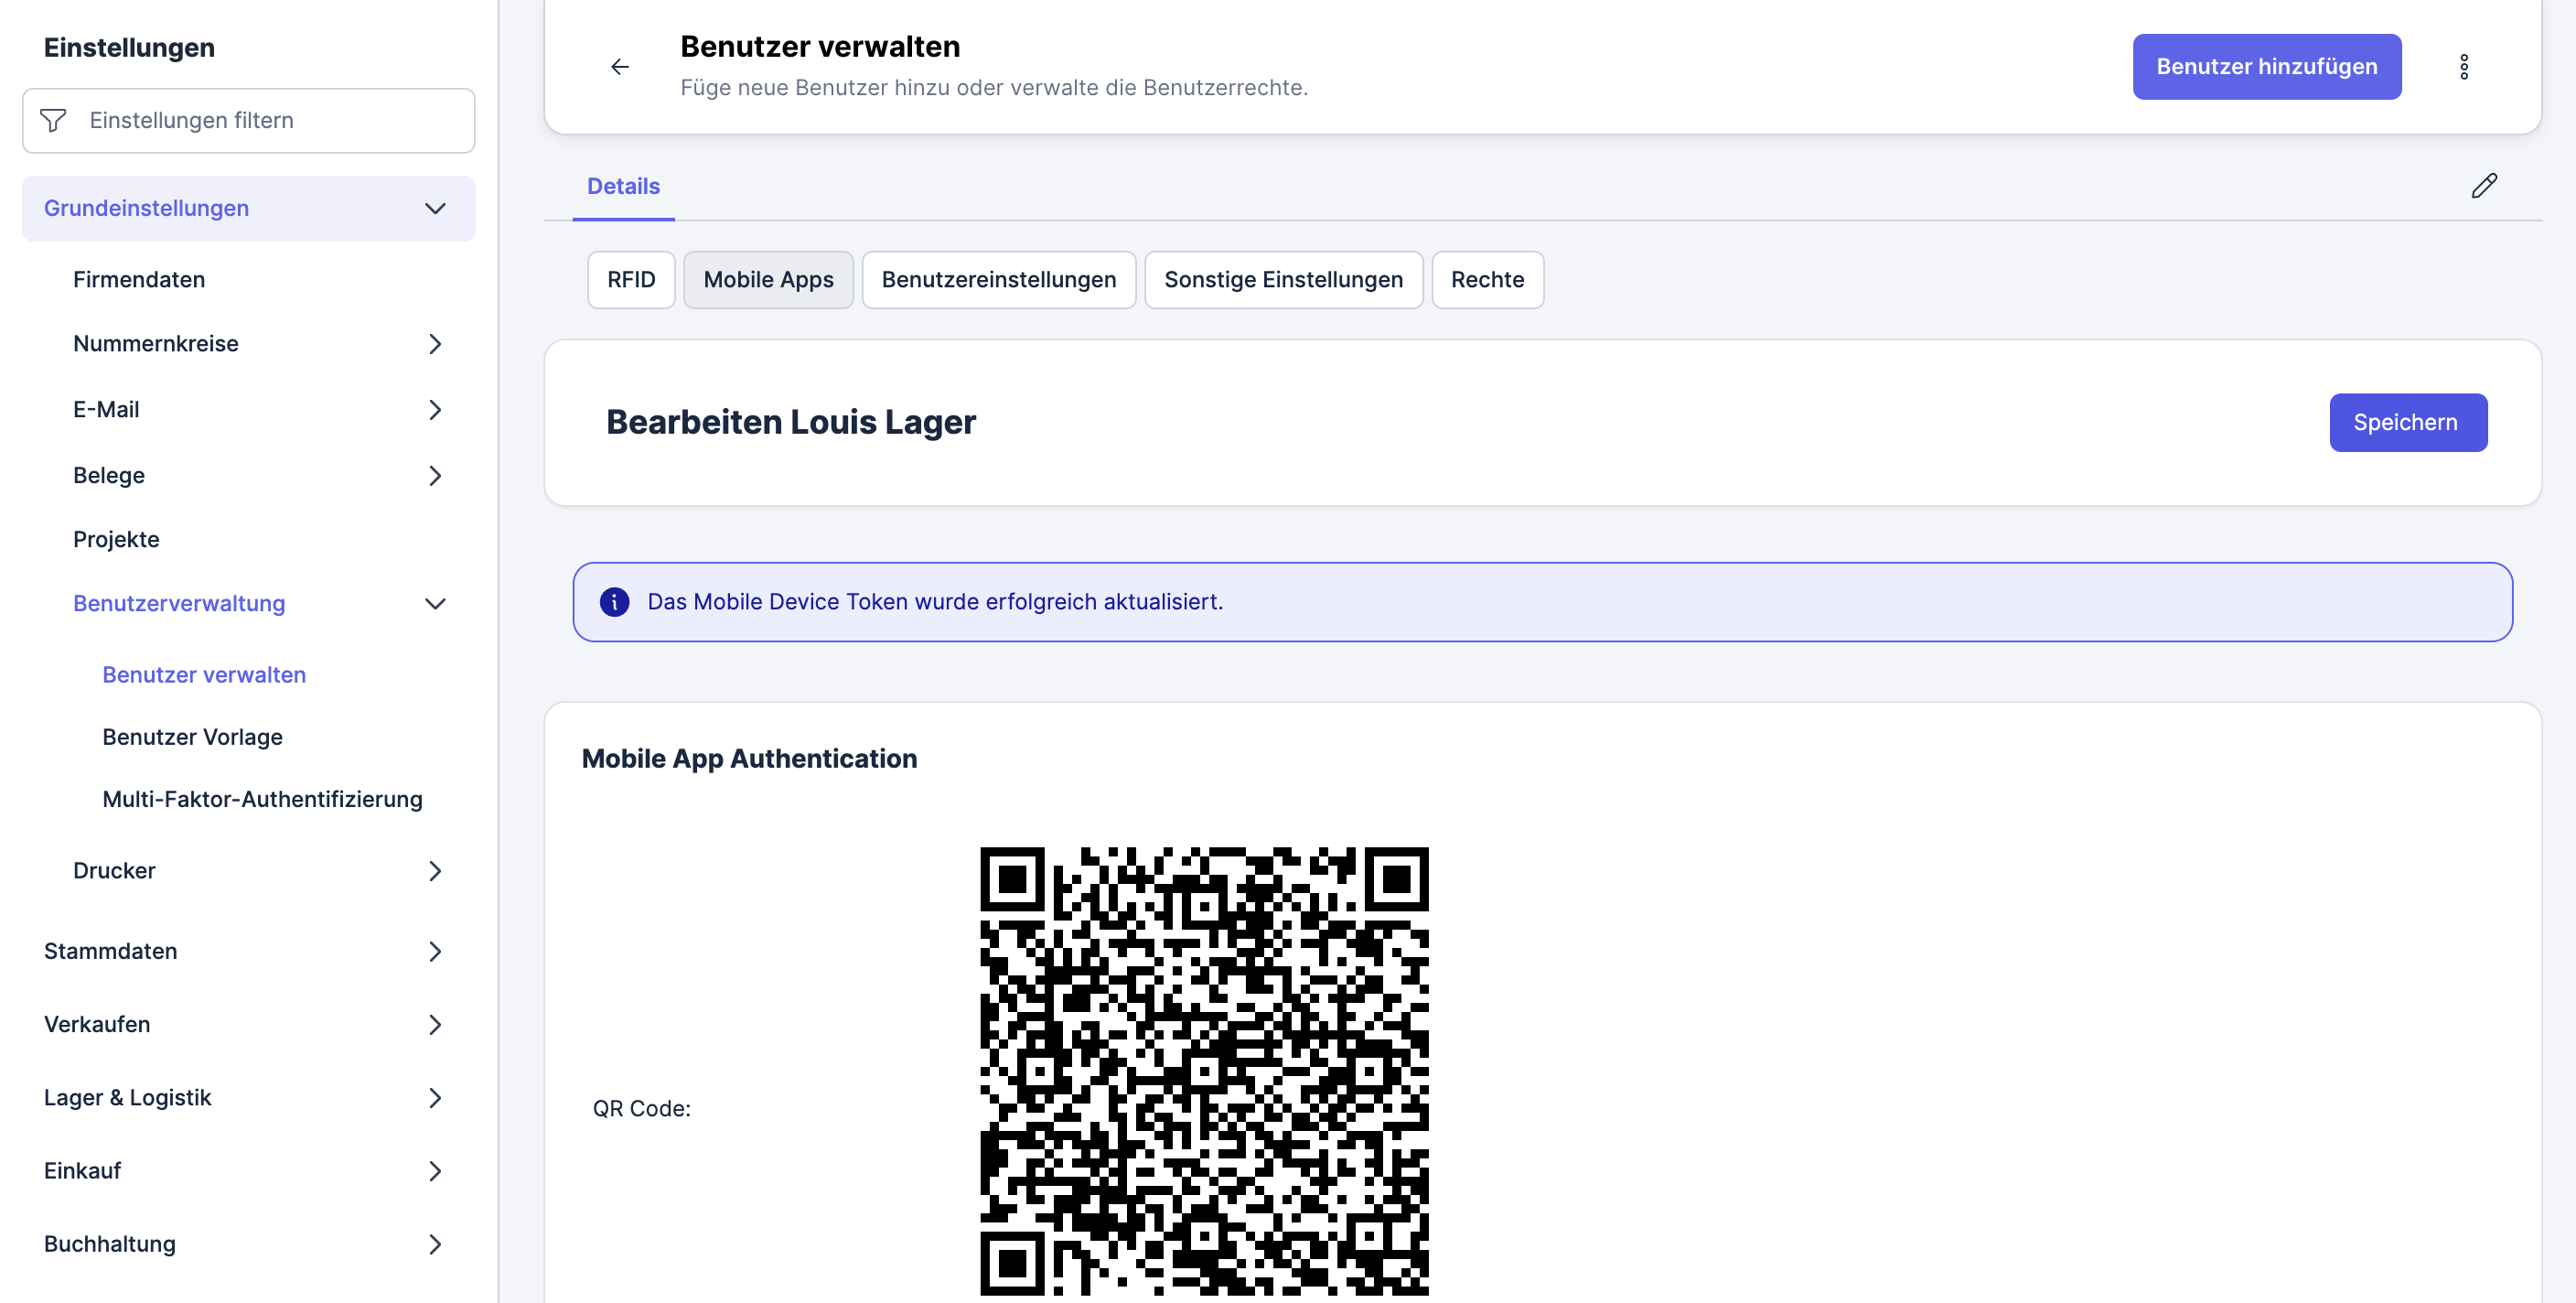Screen dimensions: 2576x1303
Task: Expand the Nummernkreise submenu
Action: (x=435, y=344)
